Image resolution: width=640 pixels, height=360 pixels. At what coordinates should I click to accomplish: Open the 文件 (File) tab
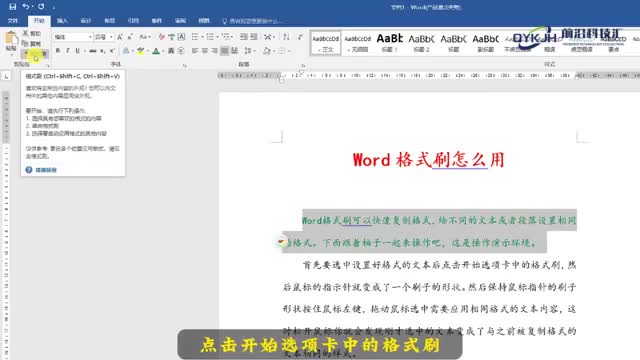coord(13,20)
